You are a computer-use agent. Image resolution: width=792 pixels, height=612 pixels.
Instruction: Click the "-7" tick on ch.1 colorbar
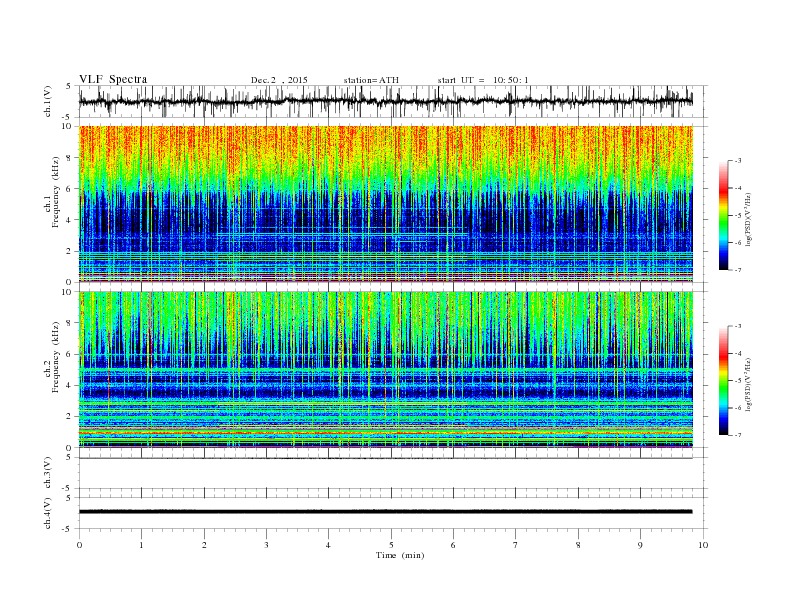click(x=737, y=270)
